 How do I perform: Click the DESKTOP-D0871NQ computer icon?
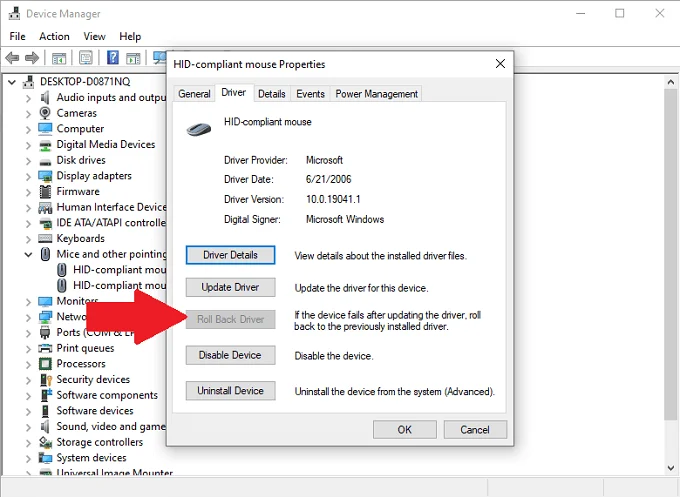point(29,82)
